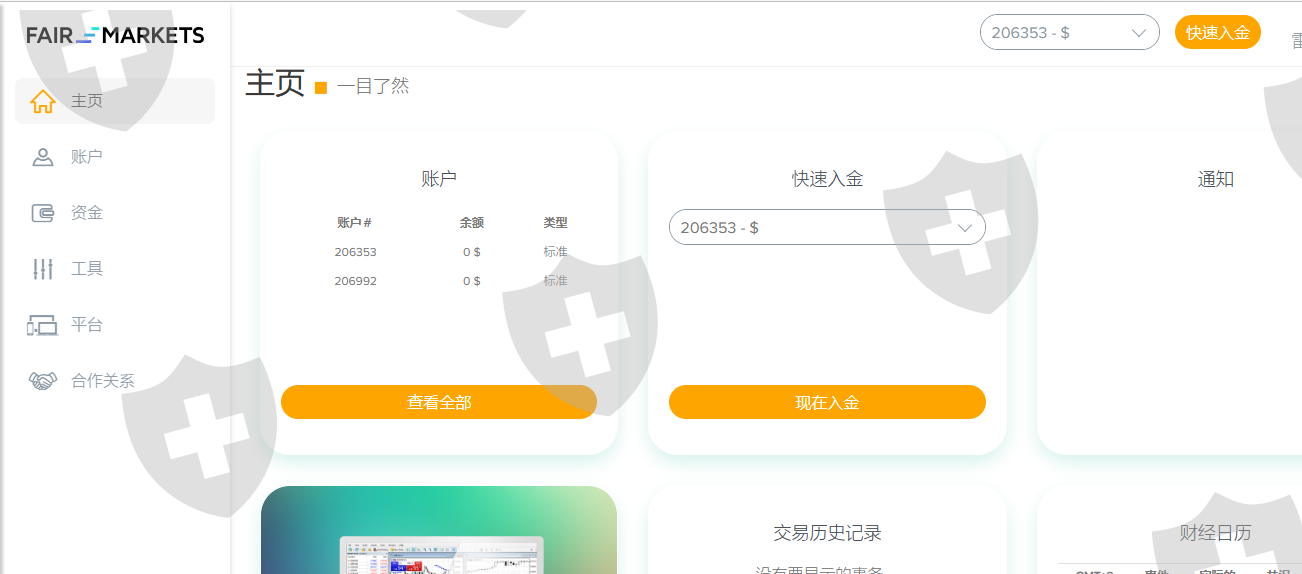Click the 0 $ balance of account 206353
The image size is (1302, 574).
(x=472, y=252)
